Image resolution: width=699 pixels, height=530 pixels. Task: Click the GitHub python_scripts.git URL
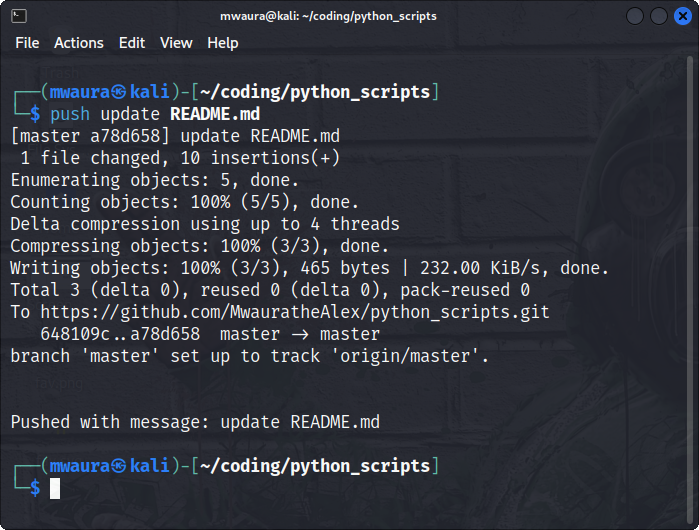click(x=295, y=312)
